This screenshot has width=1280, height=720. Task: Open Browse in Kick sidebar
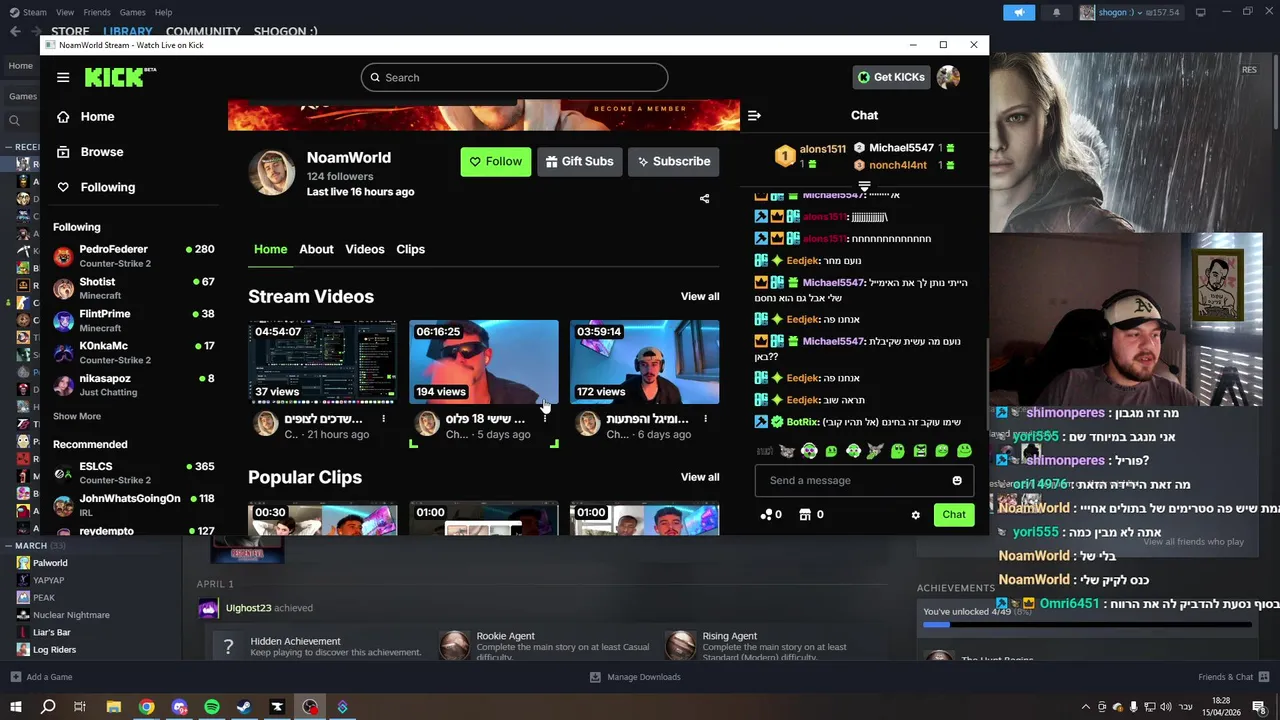[x=101, y=152]
